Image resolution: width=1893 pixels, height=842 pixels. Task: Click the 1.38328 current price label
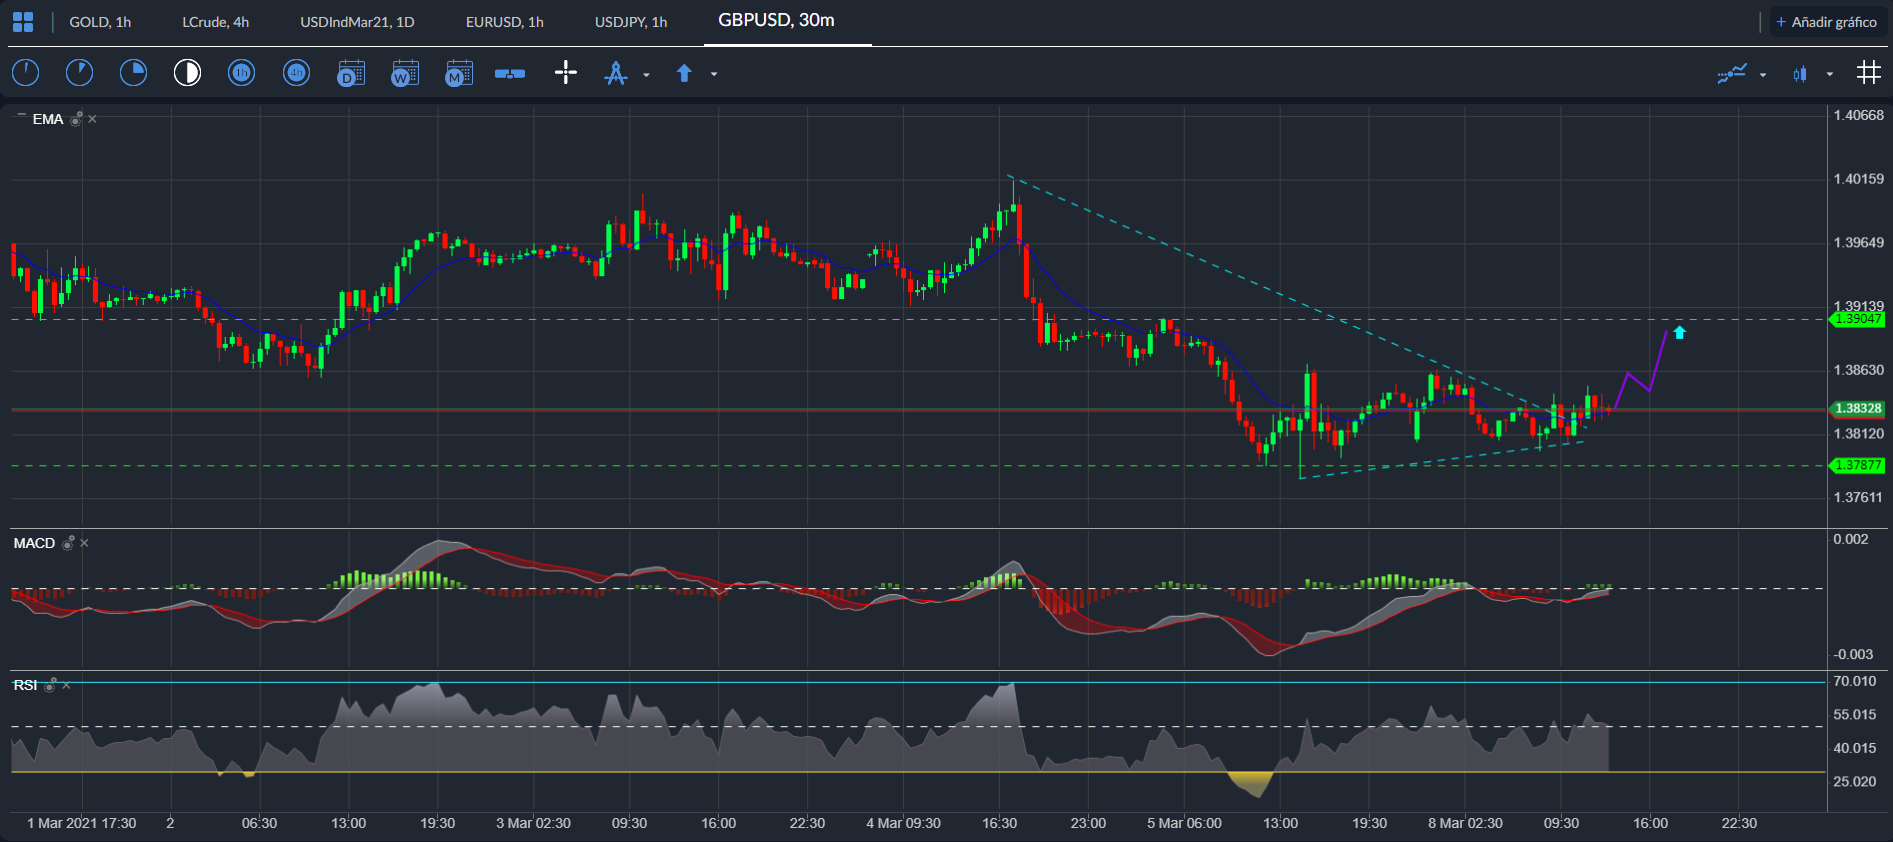(1857, 408)
